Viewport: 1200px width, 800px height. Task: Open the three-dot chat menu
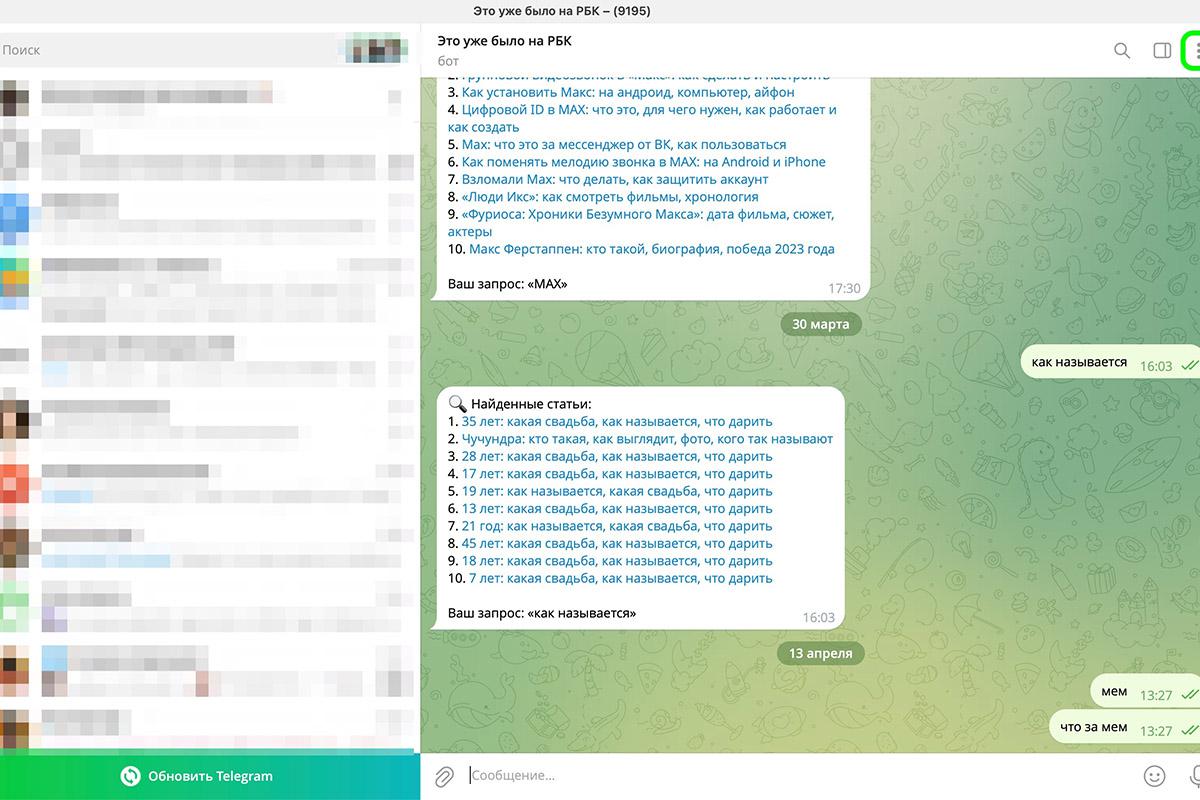(1195, 50)
